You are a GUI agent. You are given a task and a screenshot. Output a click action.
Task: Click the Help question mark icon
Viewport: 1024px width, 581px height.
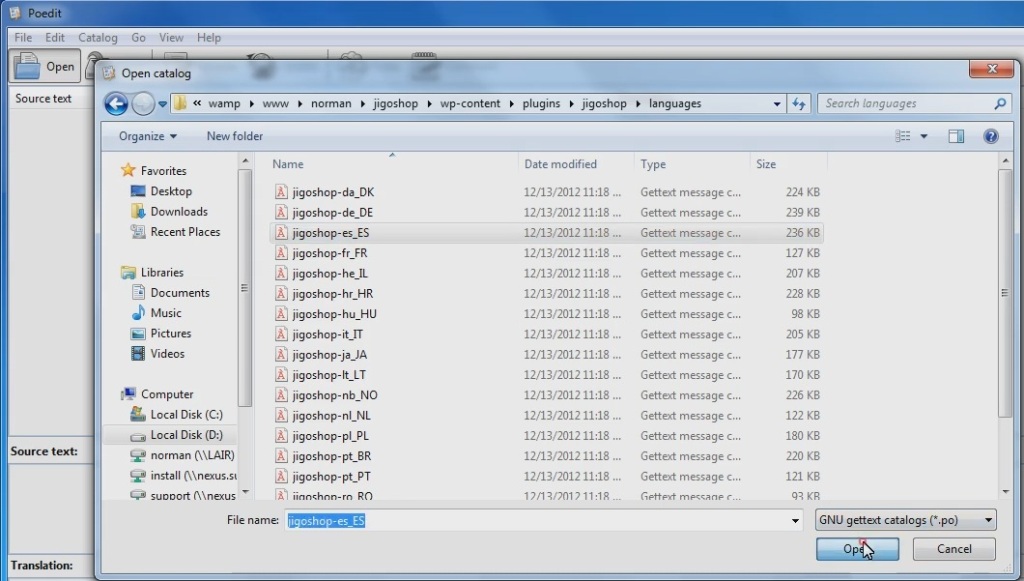[990, 136]
